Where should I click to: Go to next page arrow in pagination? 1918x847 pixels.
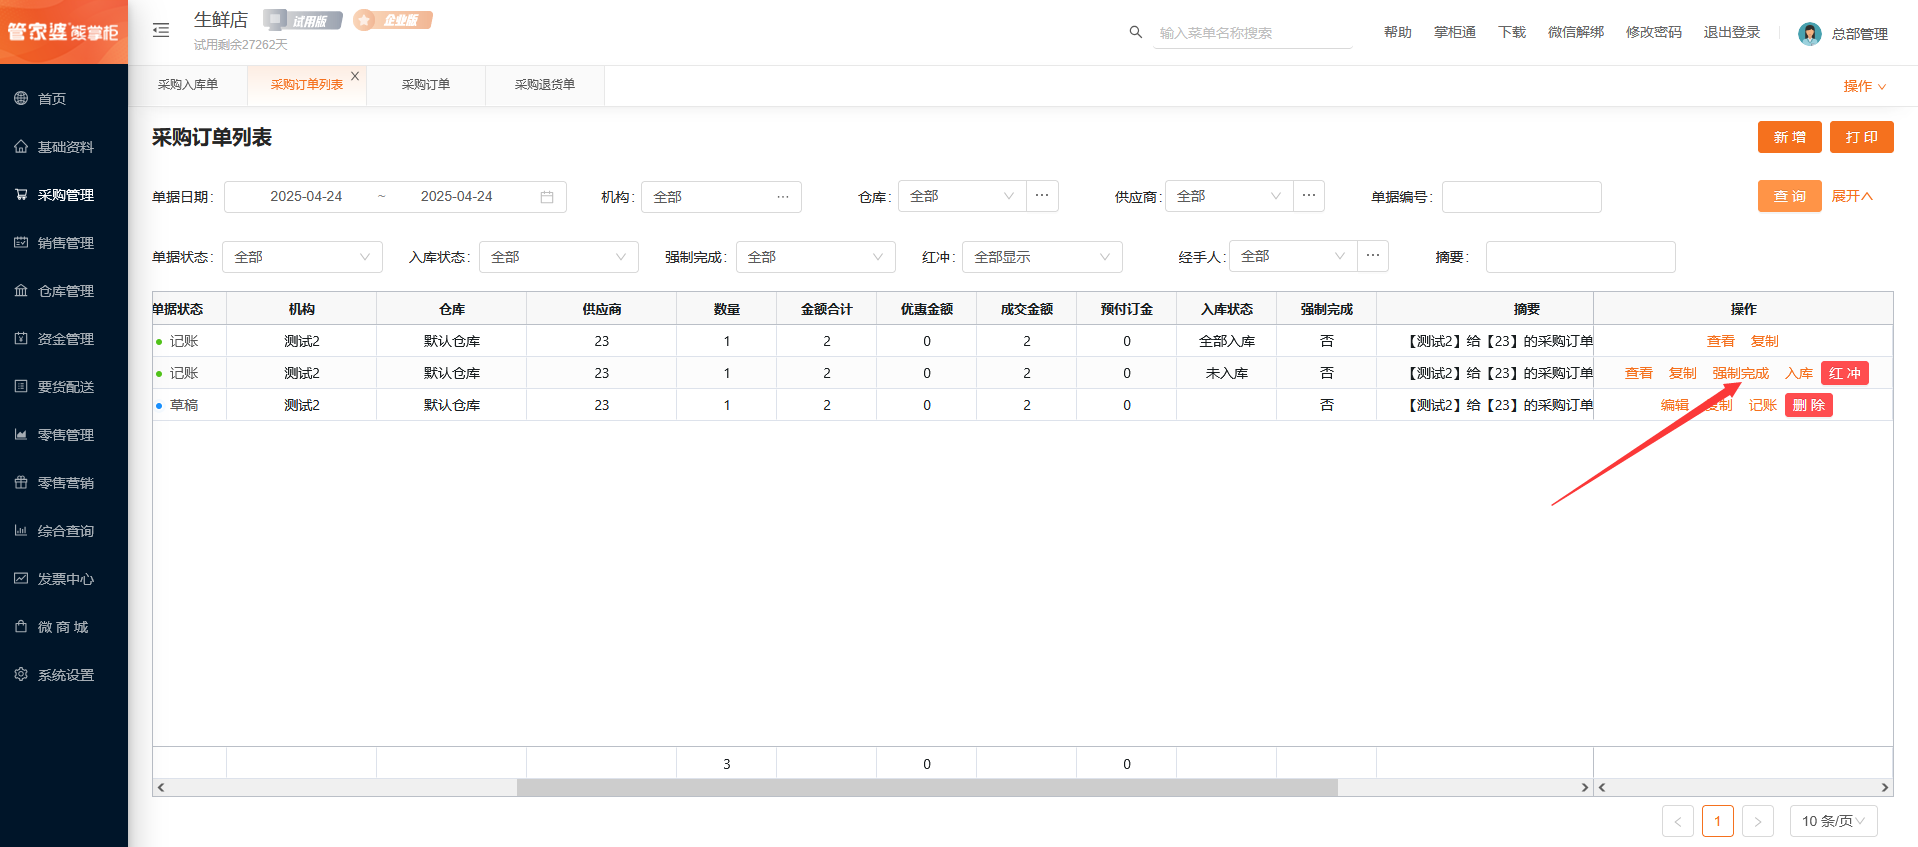click(1757, 821)
